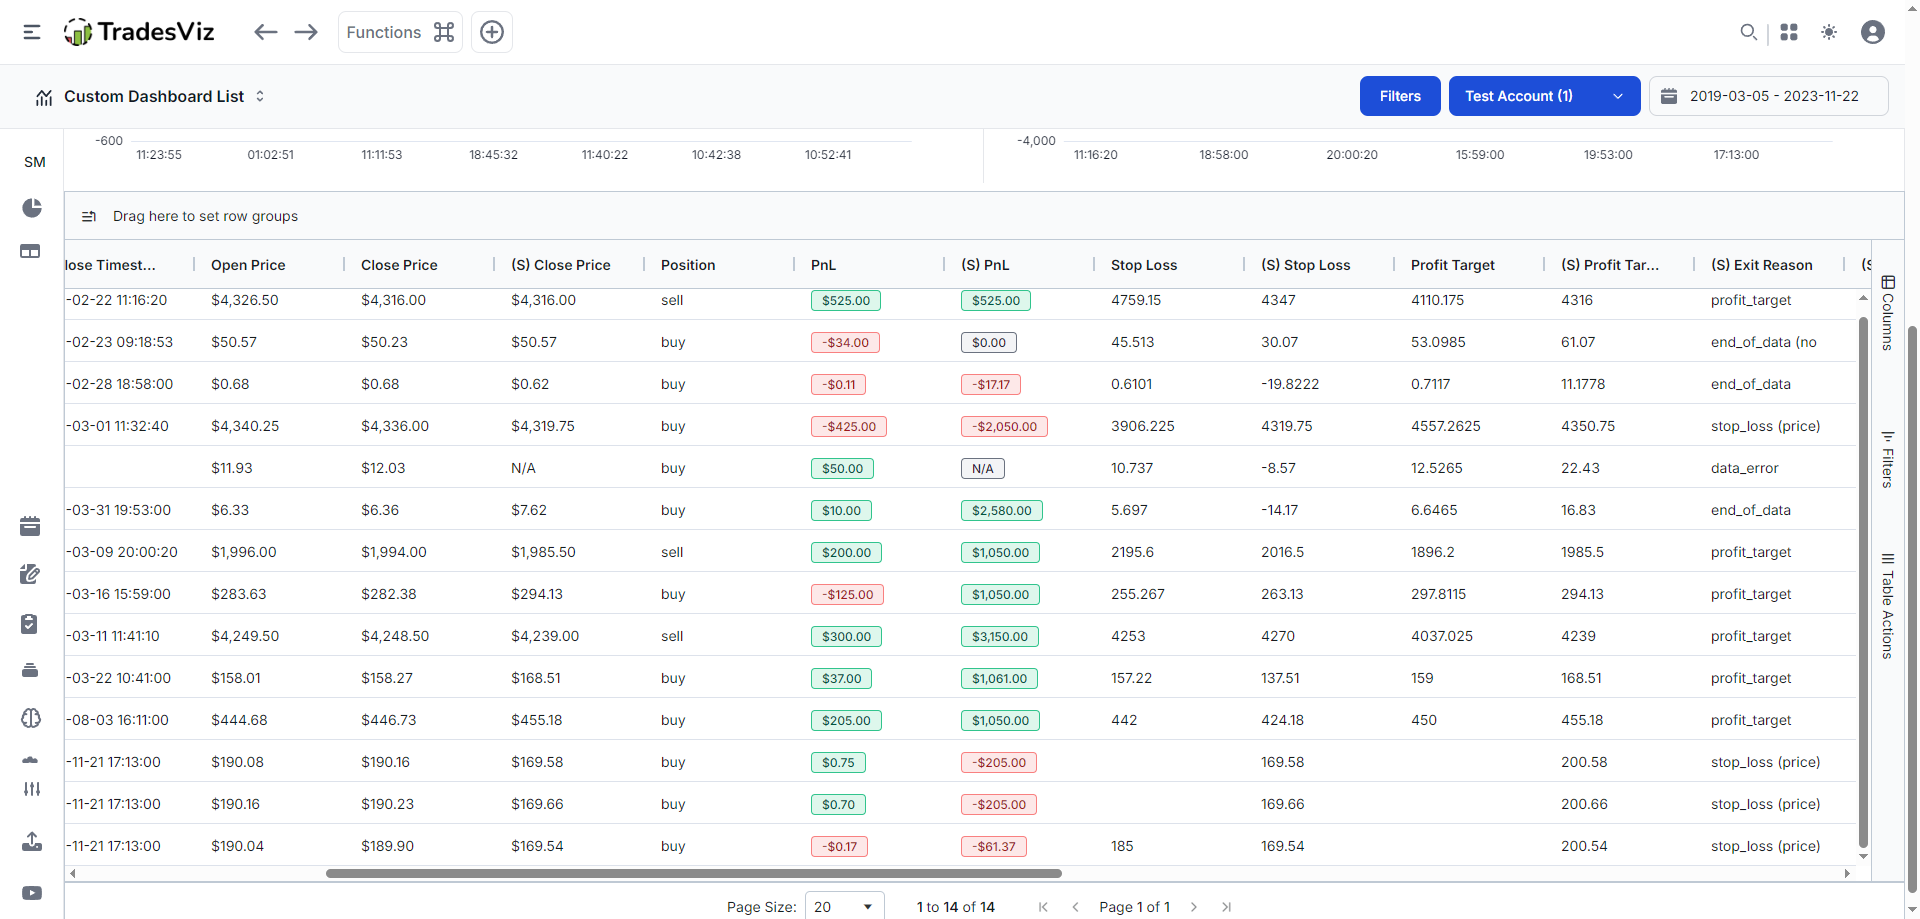1920x919 pixels.
Task: Click the back navigation arrow
Action: coord(265,32)
